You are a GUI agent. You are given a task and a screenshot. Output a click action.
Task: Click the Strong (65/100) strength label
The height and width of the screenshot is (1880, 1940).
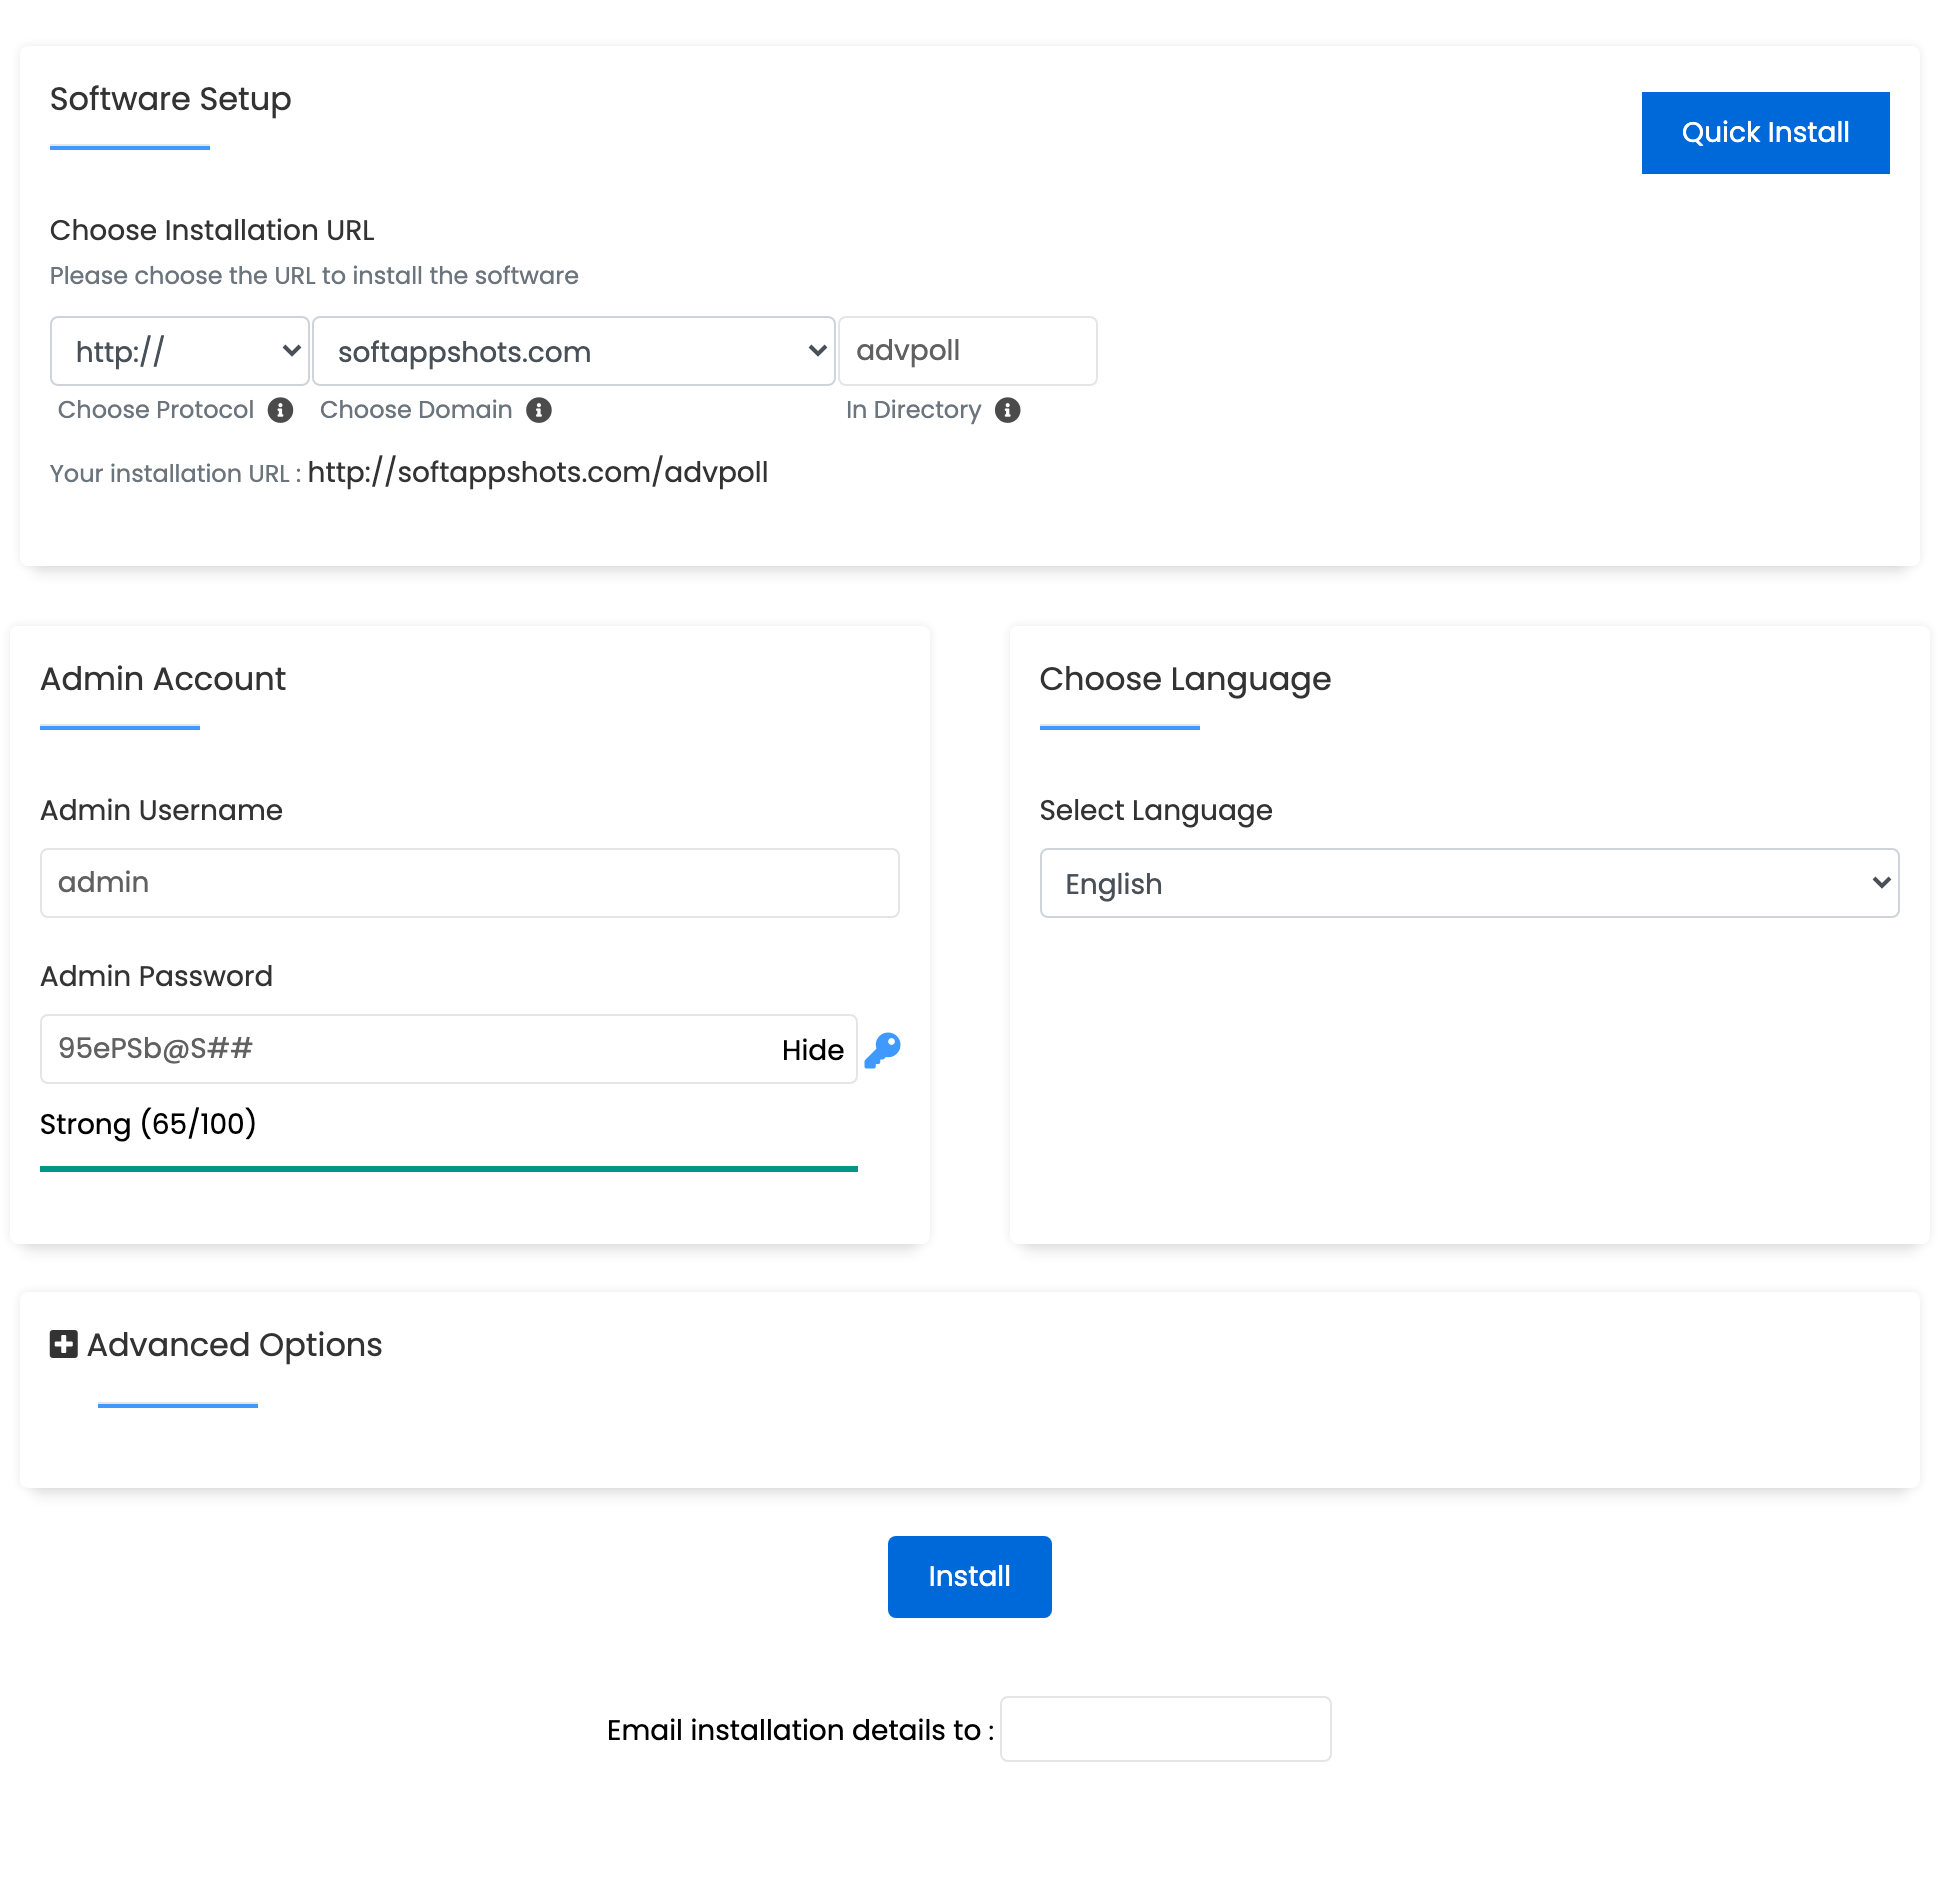coord(147,1123)
